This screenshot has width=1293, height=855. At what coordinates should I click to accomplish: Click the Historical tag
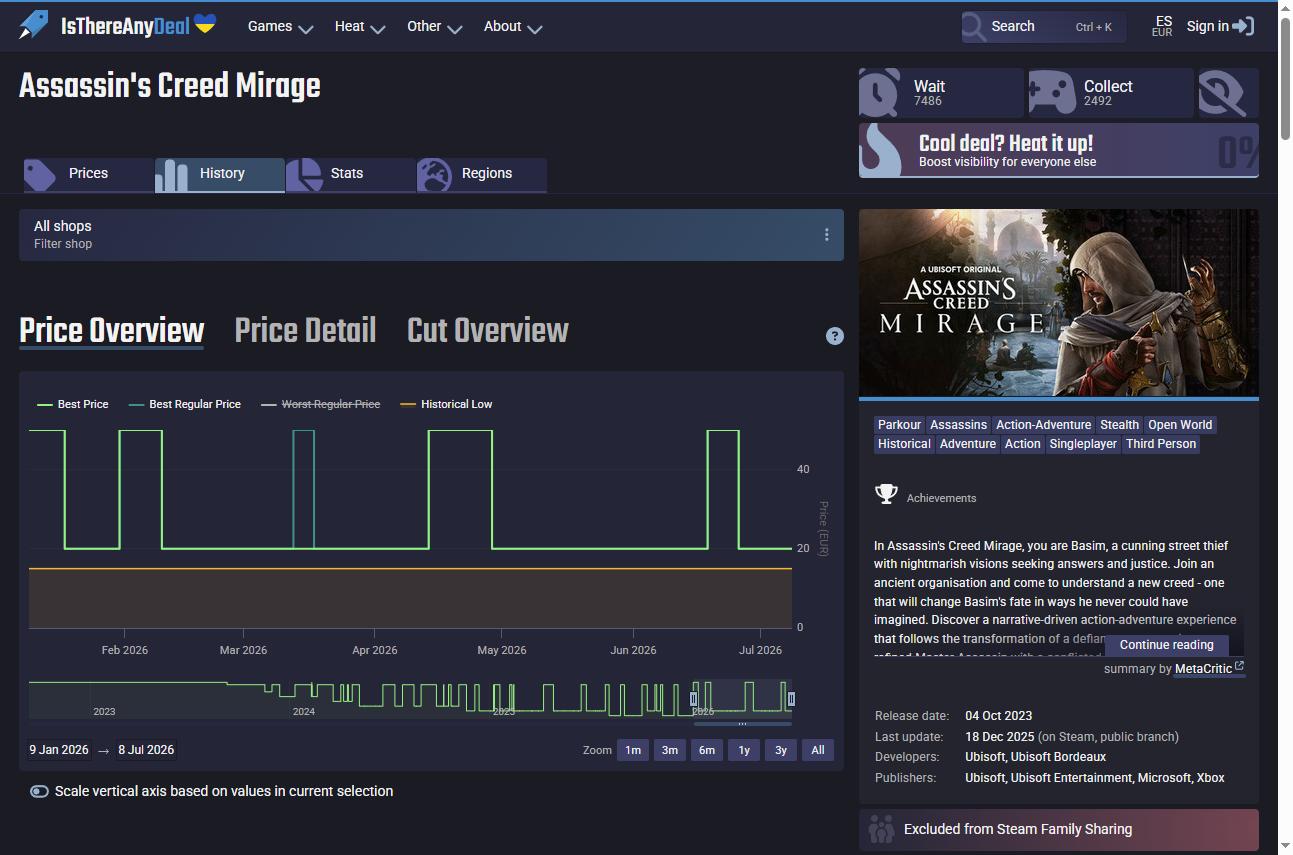pos(904,444)
